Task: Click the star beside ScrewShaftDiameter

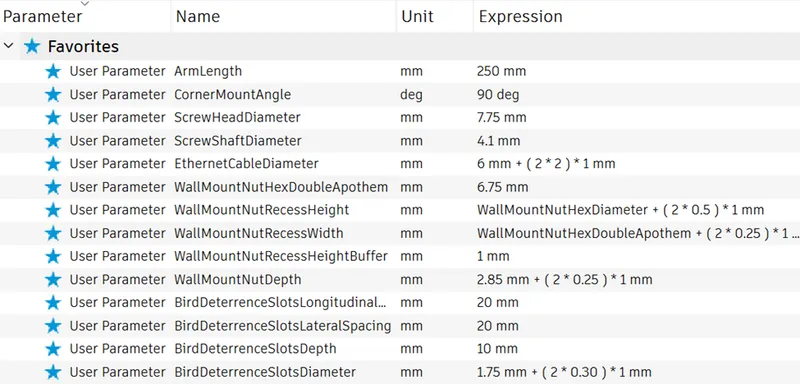Action: pyautogui.click(x=53, y=141)
